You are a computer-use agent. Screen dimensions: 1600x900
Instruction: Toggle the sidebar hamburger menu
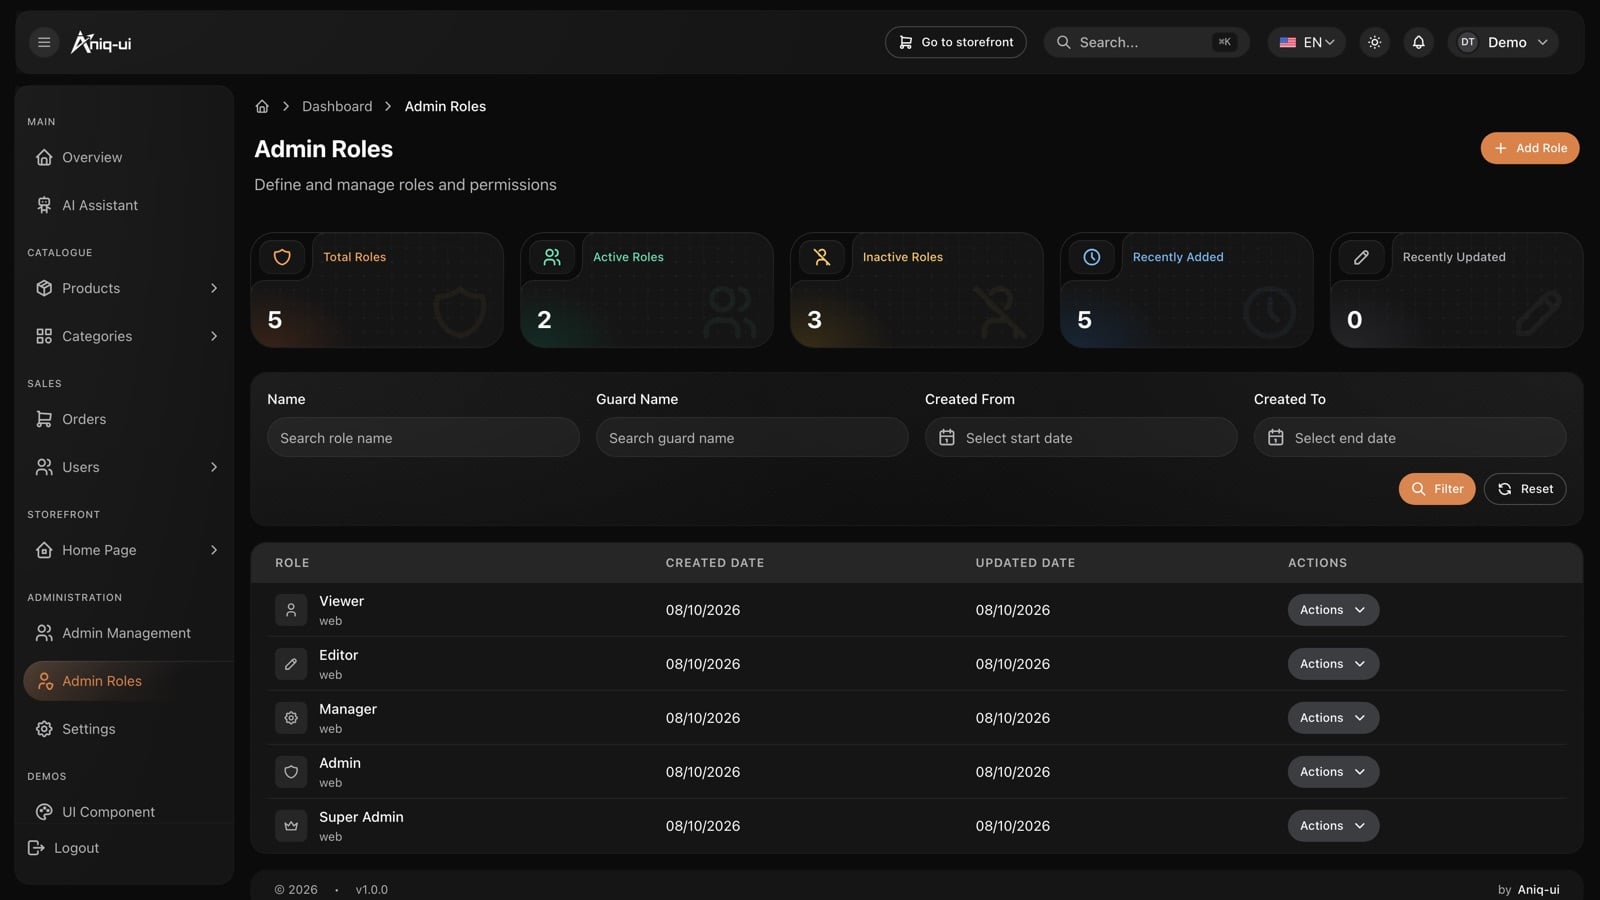44,42
